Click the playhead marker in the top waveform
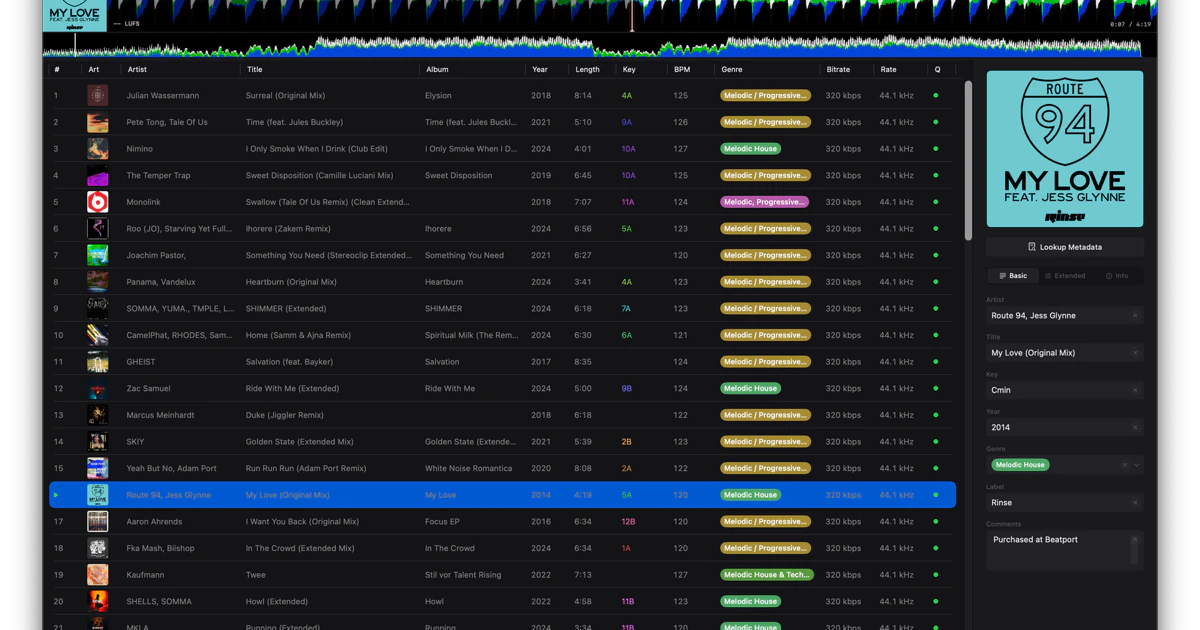 (631, 17)
